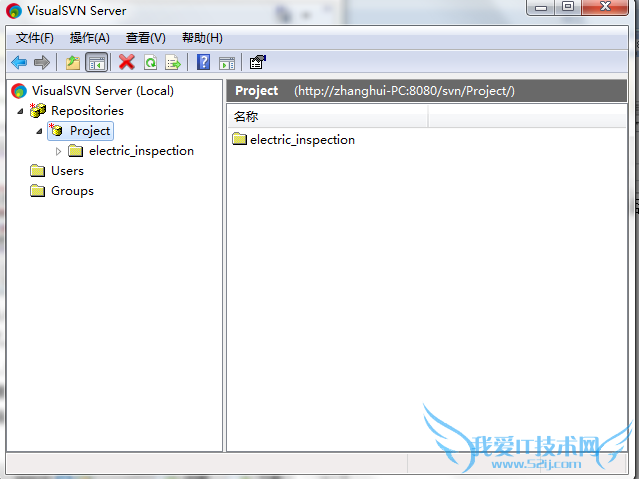Image resolution: width=639 pixels, height=479 pixels.
Task: Click the Repositories node icon
Action: point(38,110)
